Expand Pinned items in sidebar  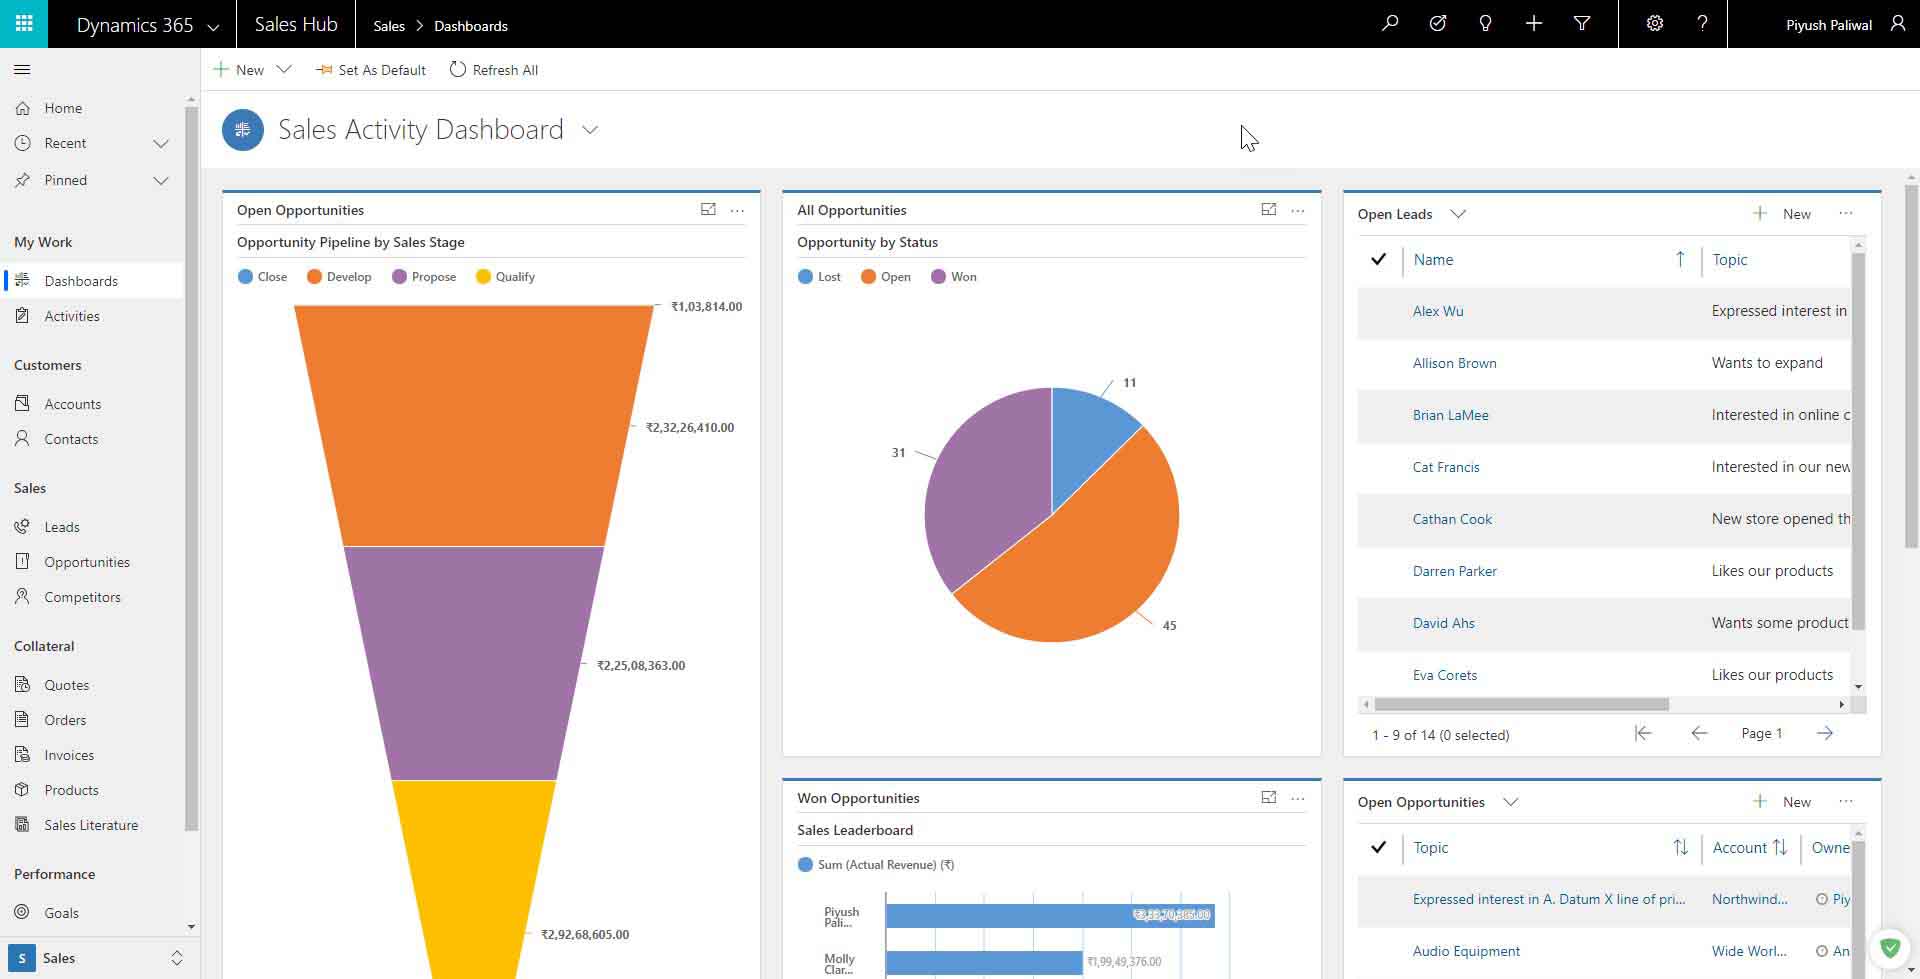tap(160, 180)
